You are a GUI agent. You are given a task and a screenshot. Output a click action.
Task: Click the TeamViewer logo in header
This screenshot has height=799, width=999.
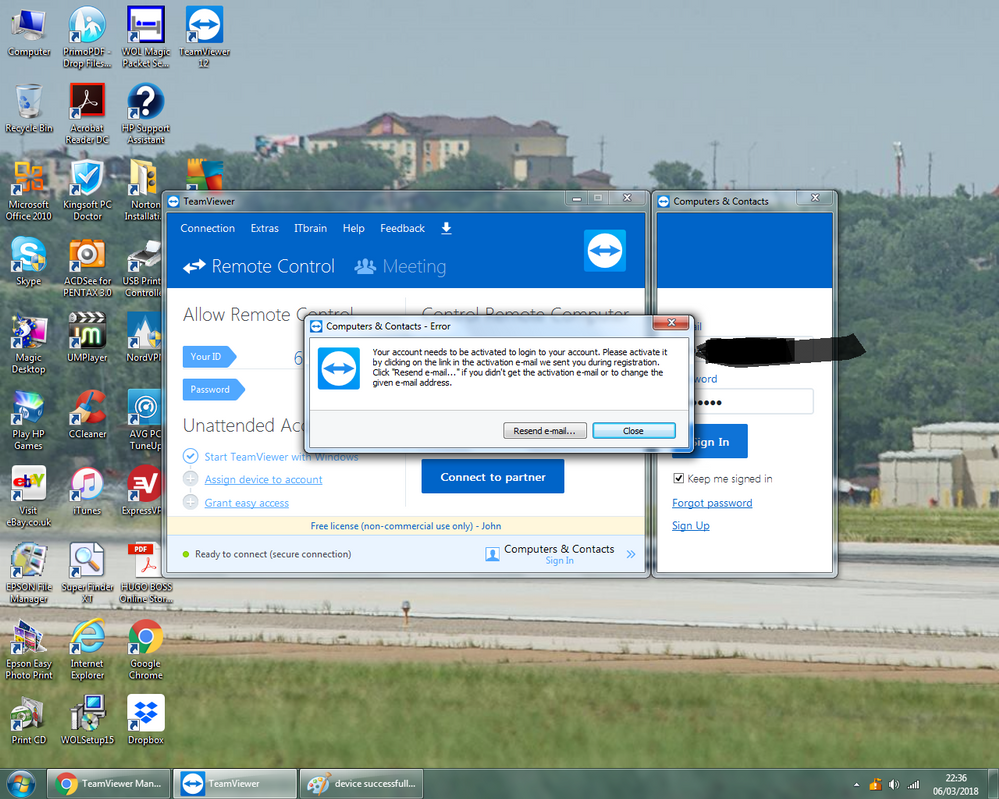pyautogui.click(x=605, y=250)
